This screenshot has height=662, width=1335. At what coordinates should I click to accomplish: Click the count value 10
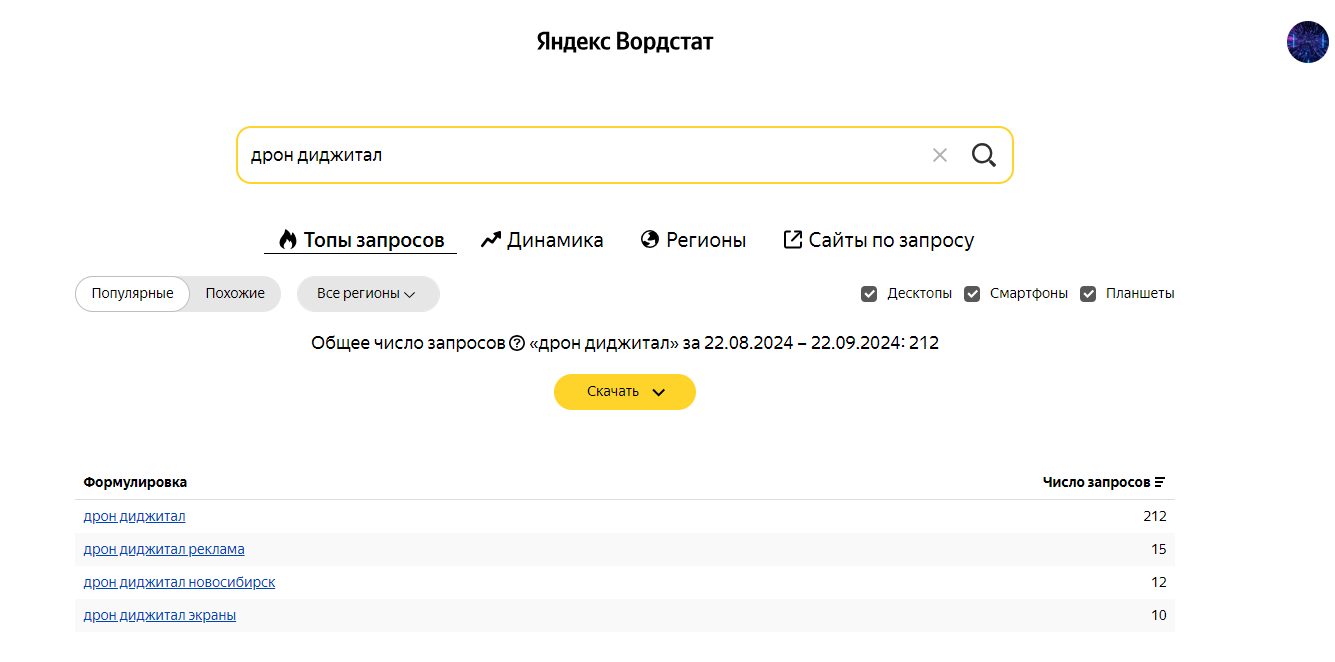coord(1158,615)
